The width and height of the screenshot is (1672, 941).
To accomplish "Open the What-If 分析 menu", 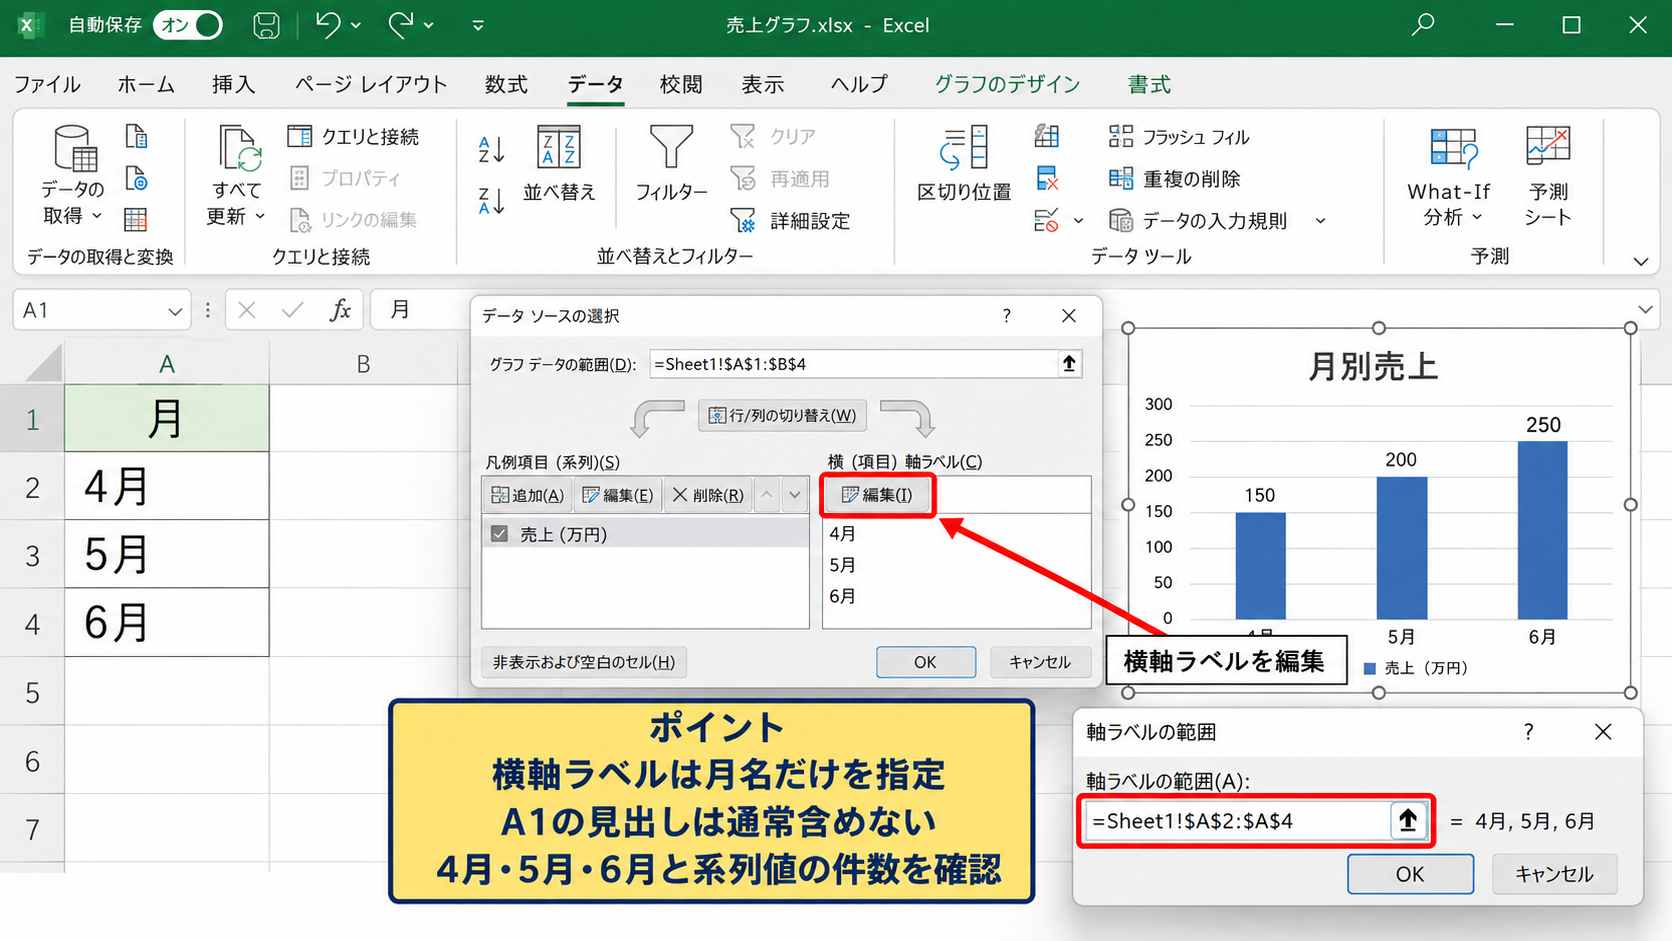I will [1449, 177].
